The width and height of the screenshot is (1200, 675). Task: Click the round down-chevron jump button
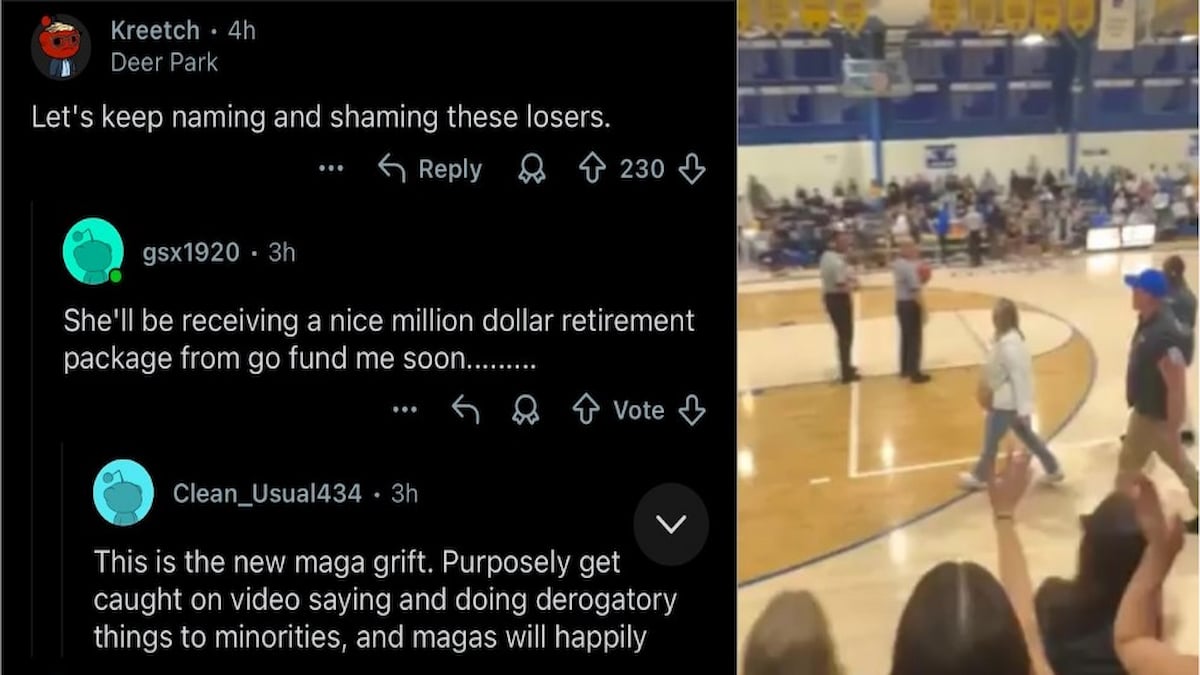tap(671, 524)
